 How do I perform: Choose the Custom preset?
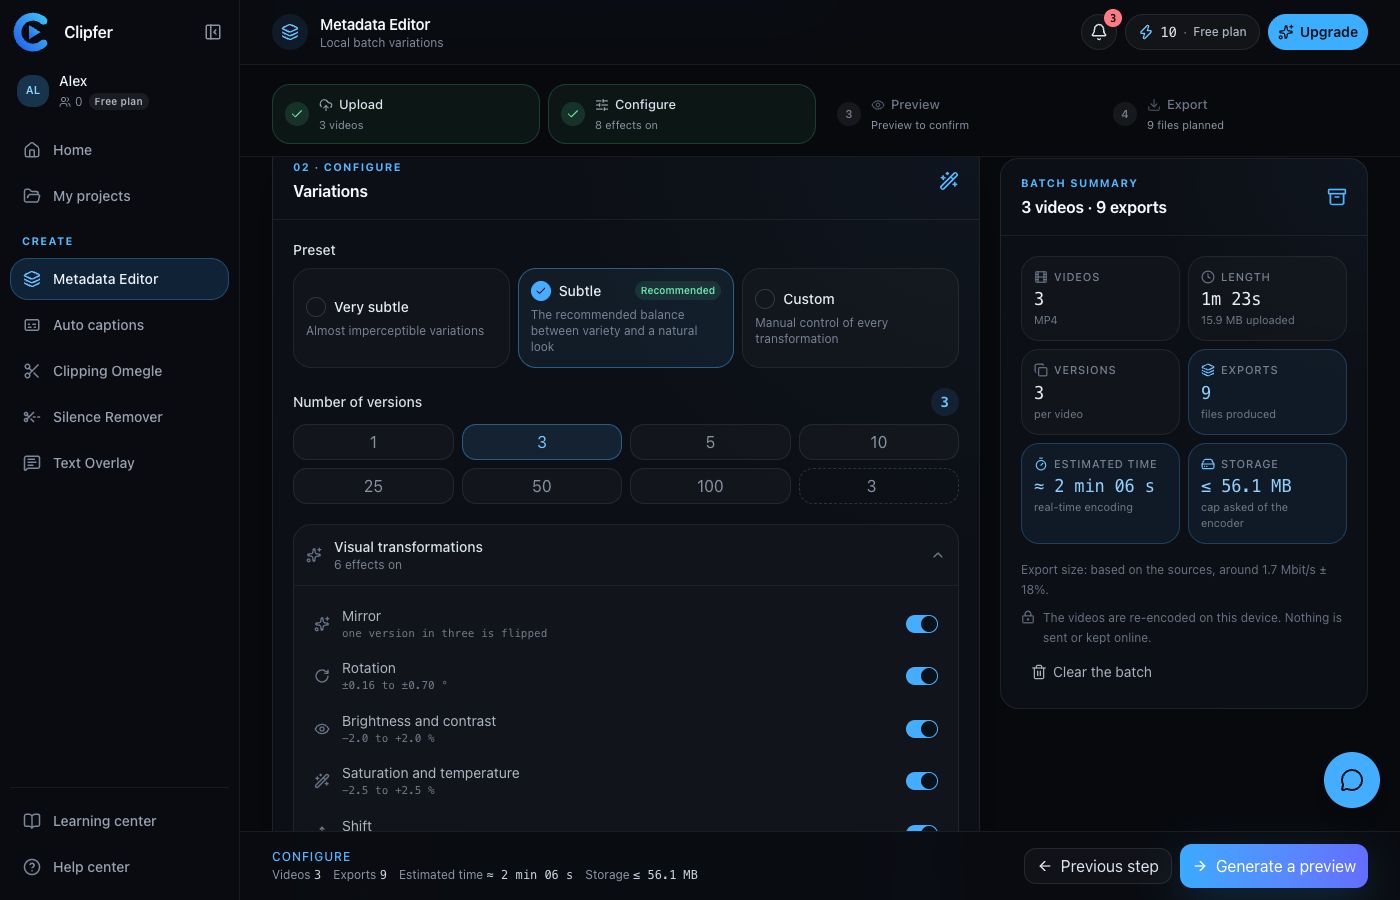(x=850, y=318)
